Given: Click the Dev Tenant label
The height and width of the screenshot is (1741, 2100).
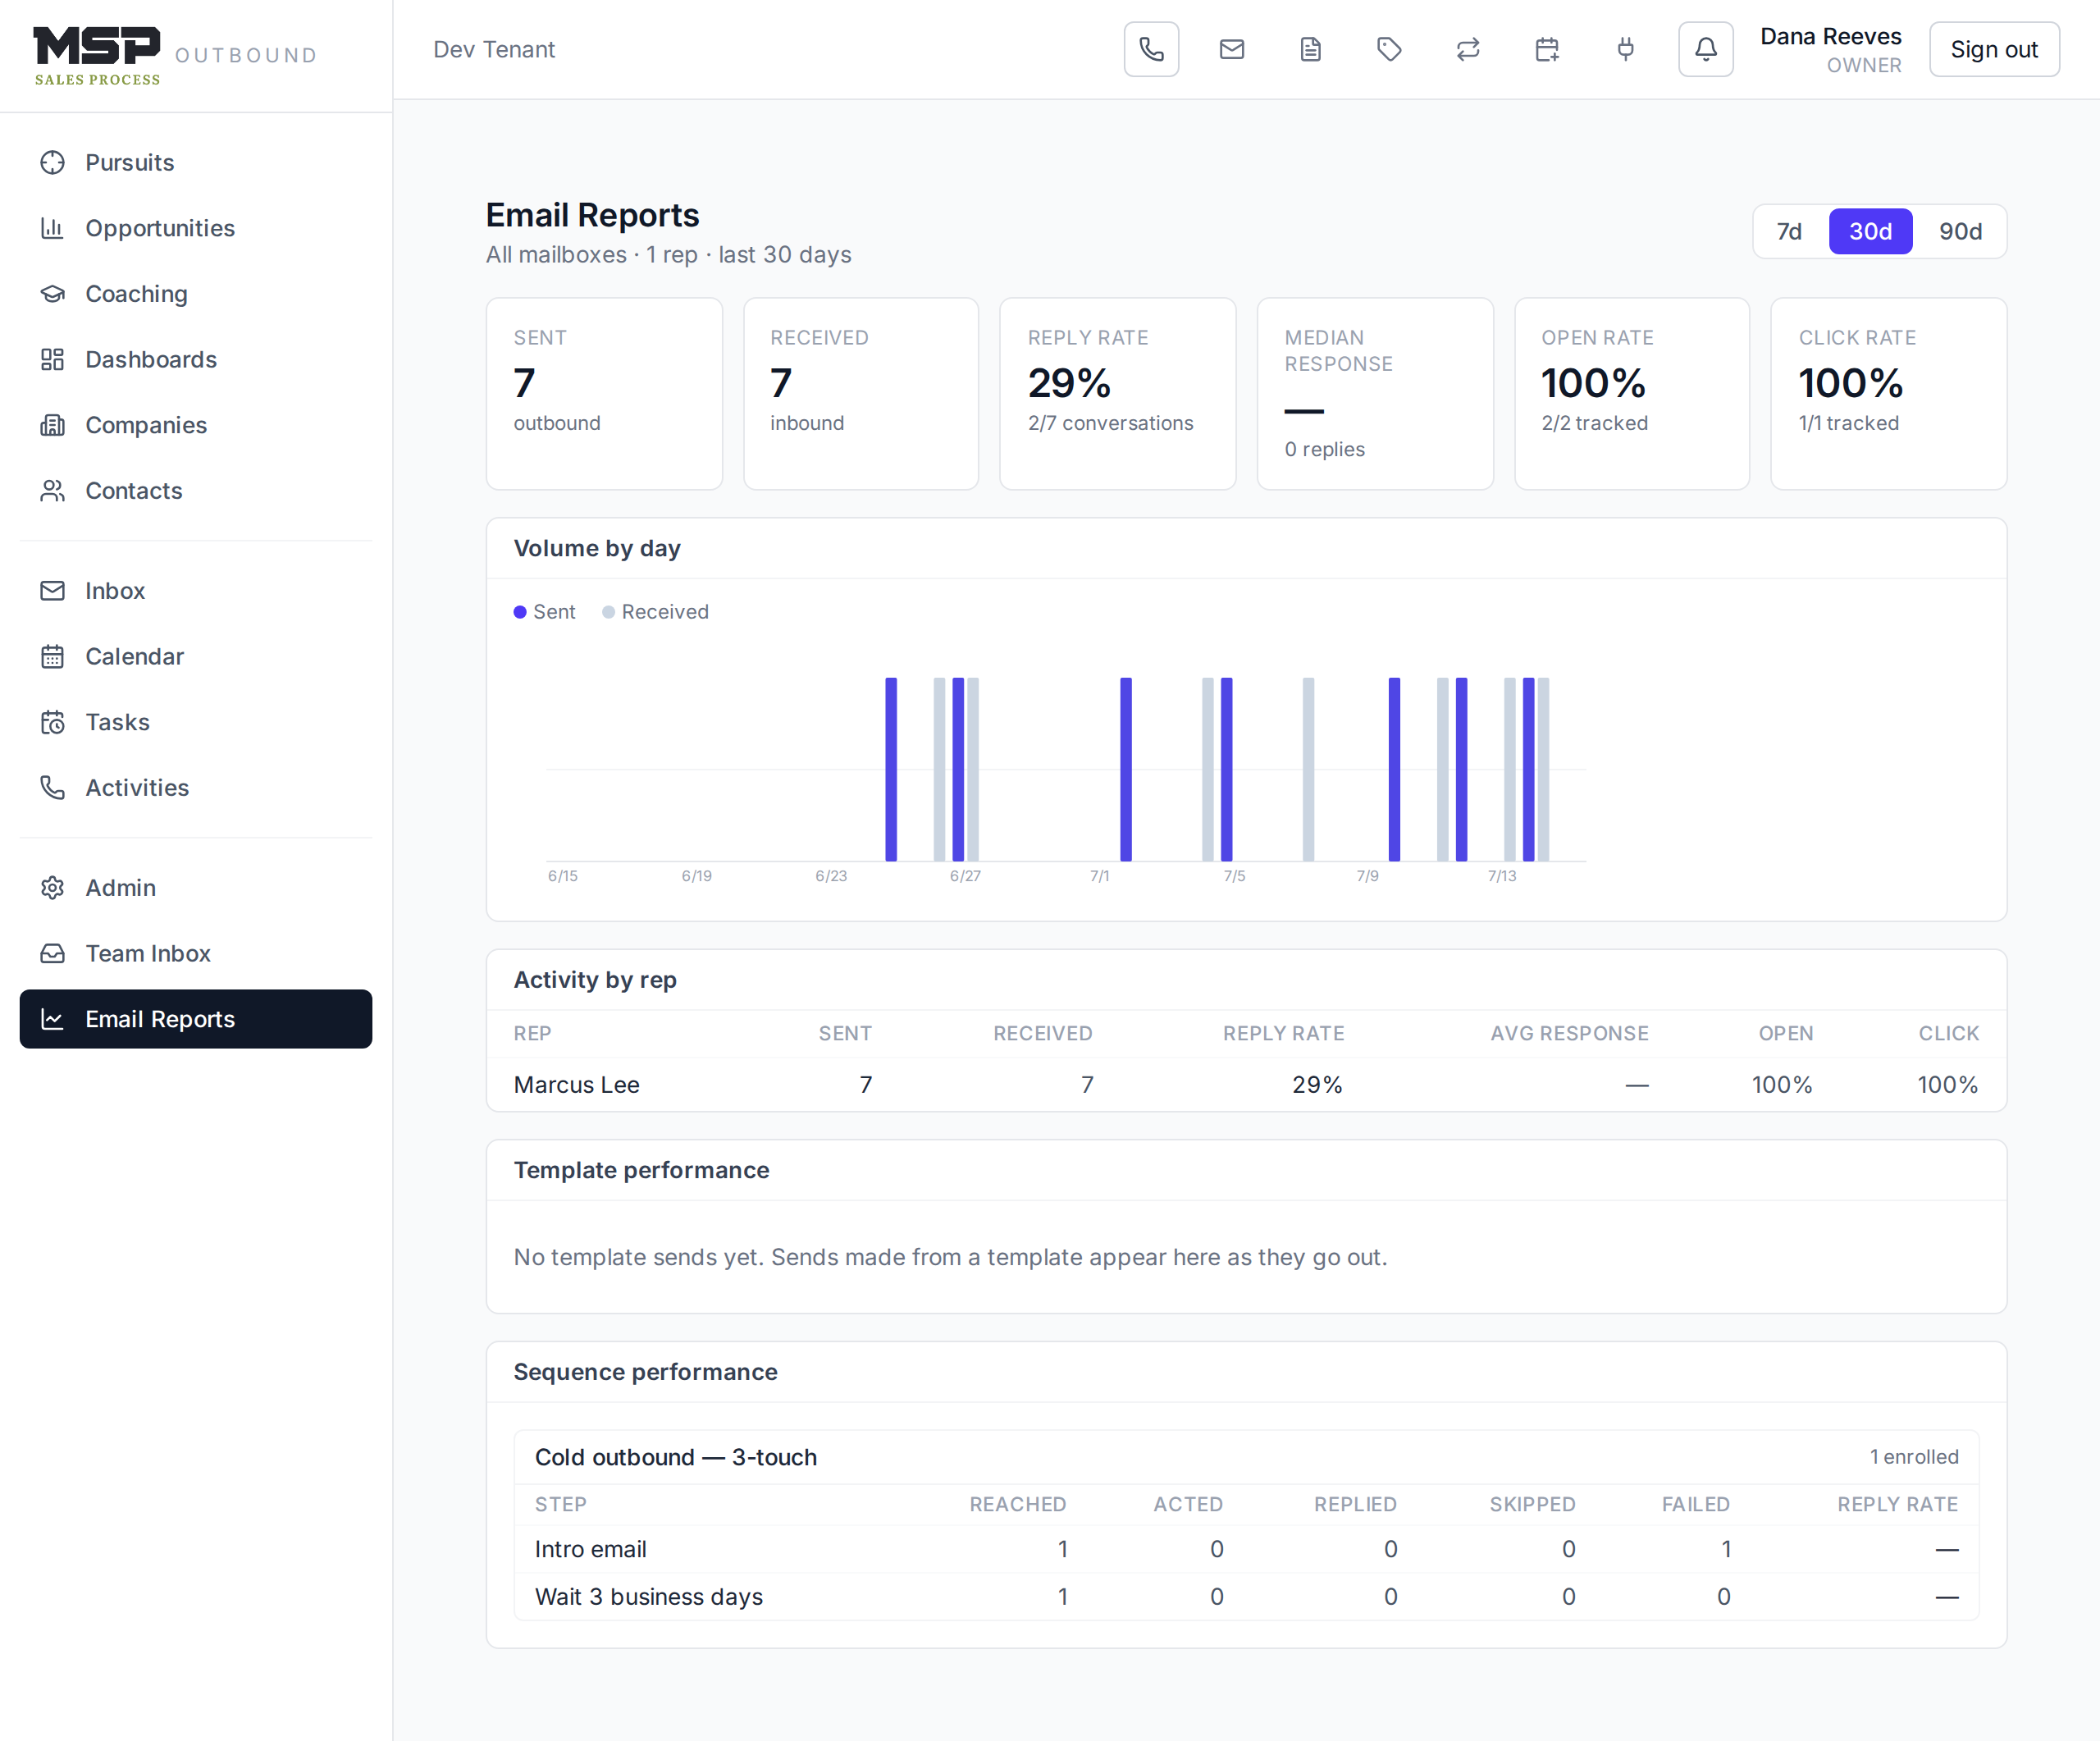Looking at the screenshot, I should 494,49.
